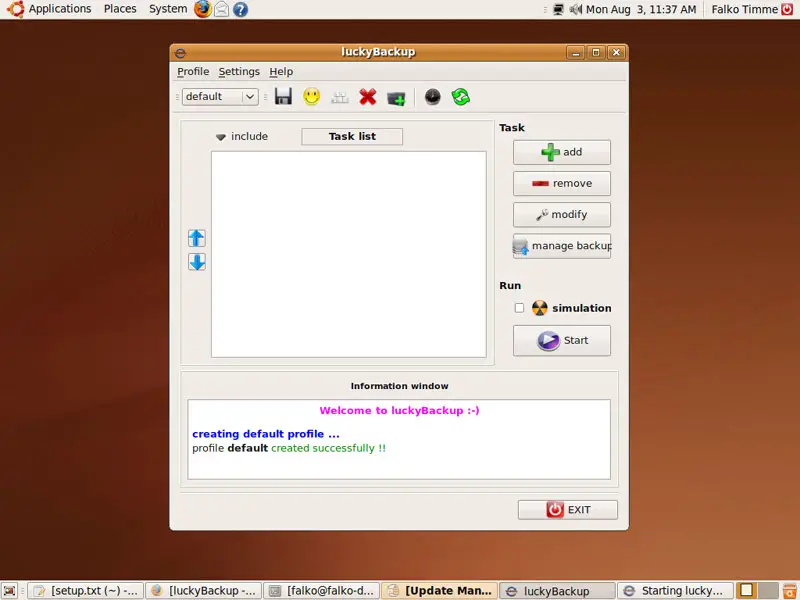Start the backup run
This screenshot has width=800, height=600.
[x=562, y=340]
